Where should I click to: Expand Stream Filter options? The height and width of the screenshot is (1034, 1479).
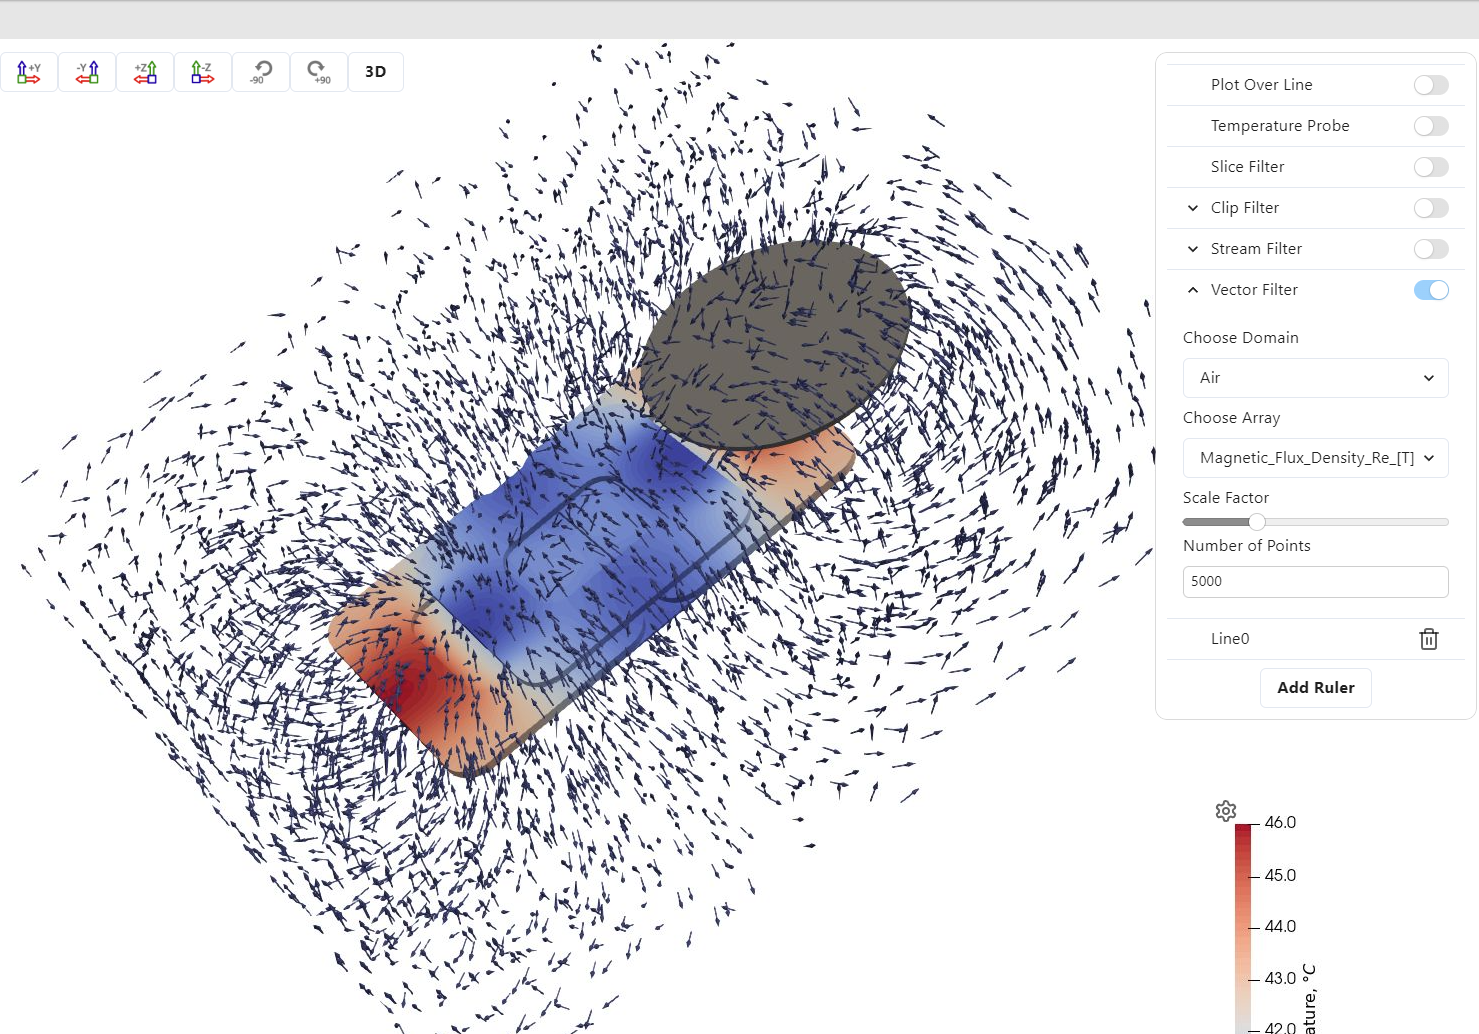[x=1193, y=249]
